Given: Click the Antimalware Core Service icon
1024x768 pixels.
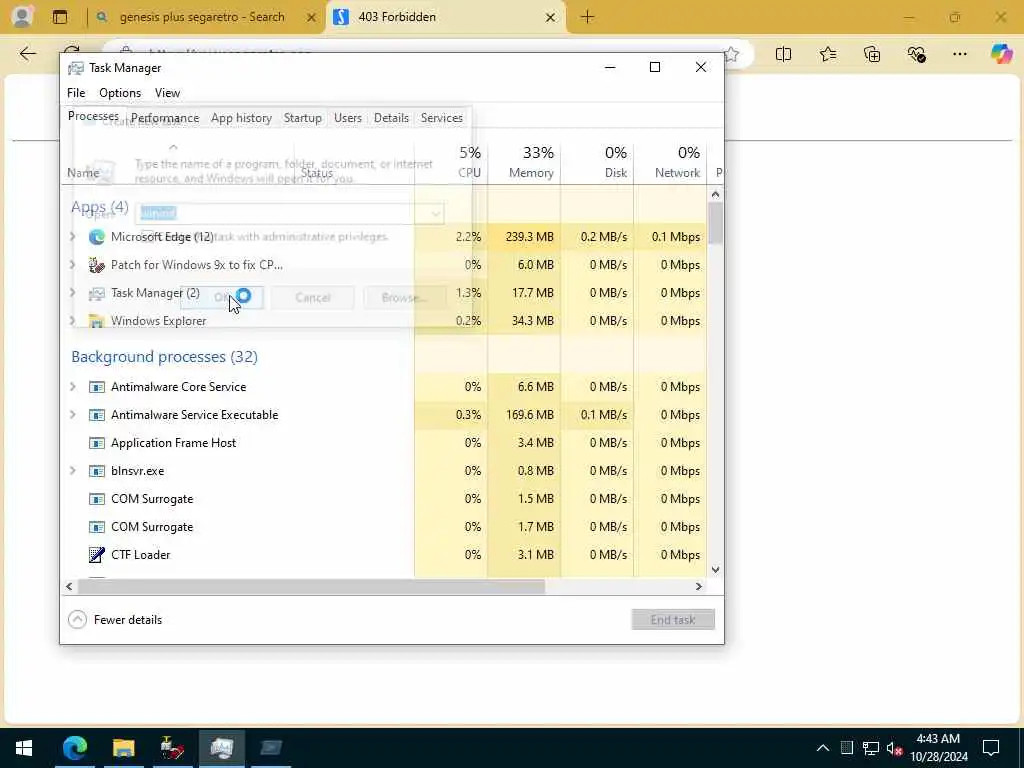Looking at the screenshot, I should (x=97, y=387).
